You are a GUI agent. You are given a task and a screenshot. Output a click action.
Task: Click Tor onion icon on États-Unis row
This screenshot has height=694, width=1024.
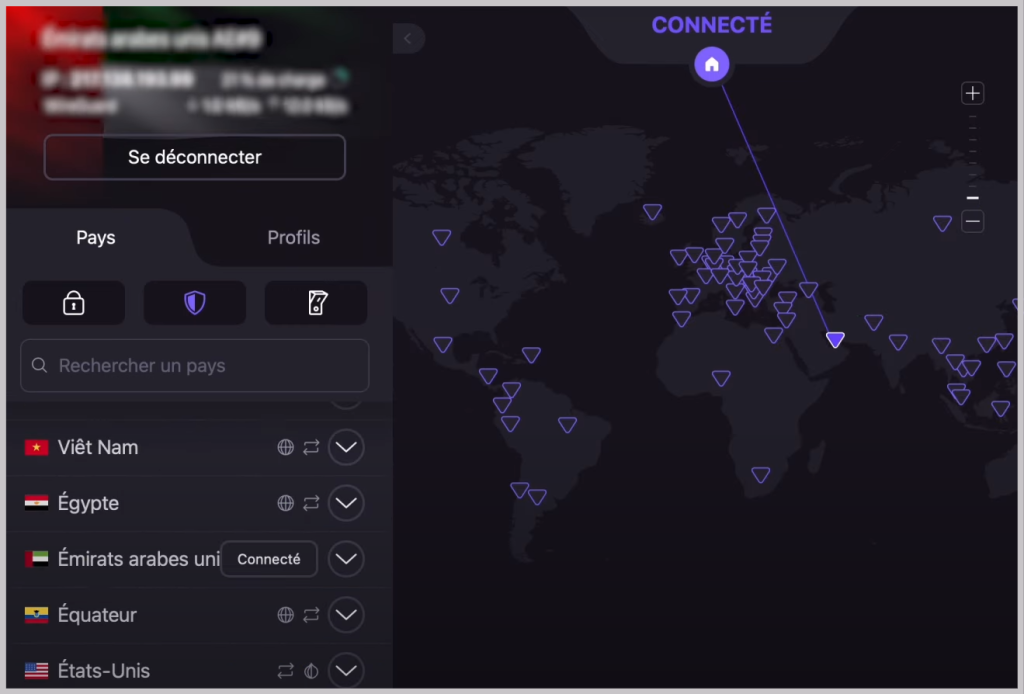[x=312, y=670]
